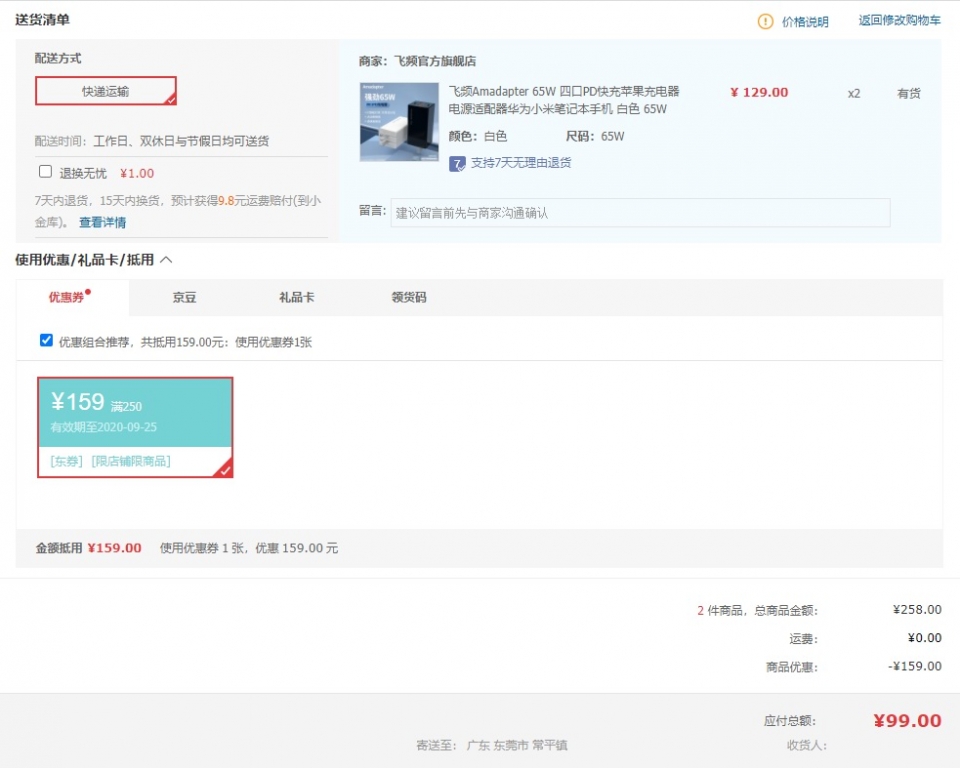This screenshot has width=960, height=768.
Task: Switch to the 优惠券 tab
Action: (x=72, y=297)
